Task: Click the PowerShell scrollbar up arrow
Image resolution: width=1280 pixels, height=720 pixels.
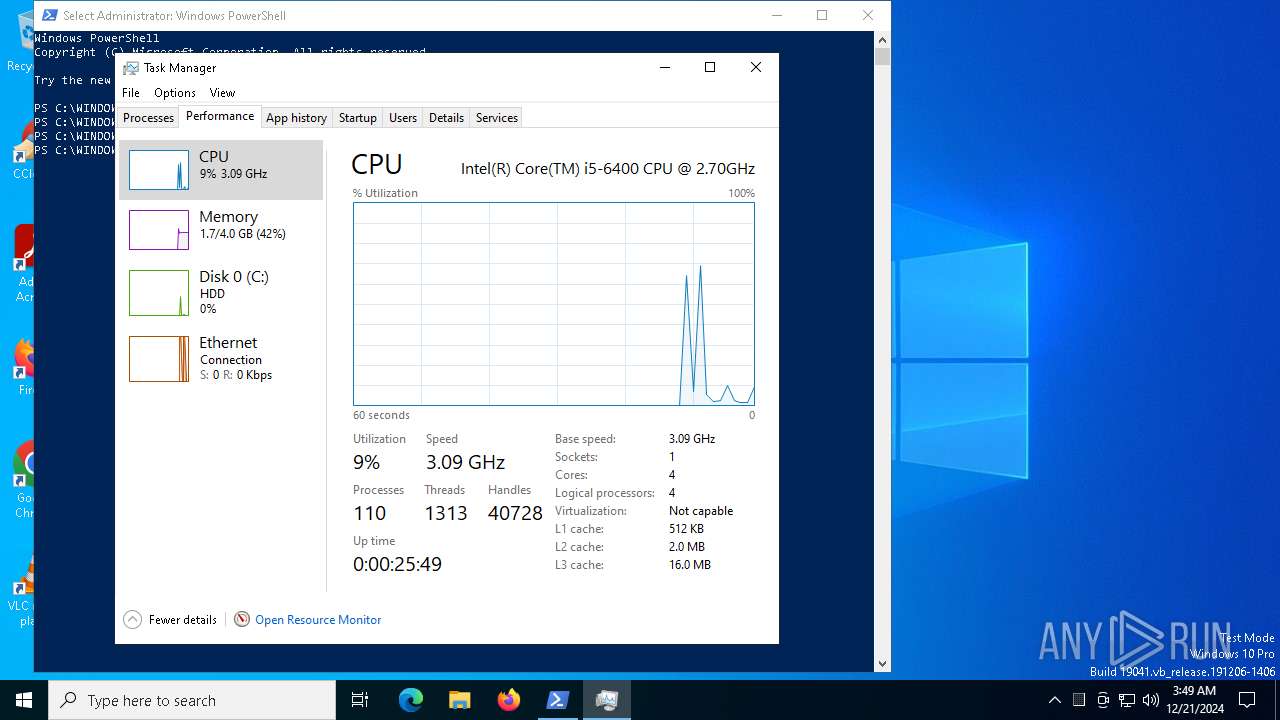Action: pyautogui.click(x=882, y=40)
